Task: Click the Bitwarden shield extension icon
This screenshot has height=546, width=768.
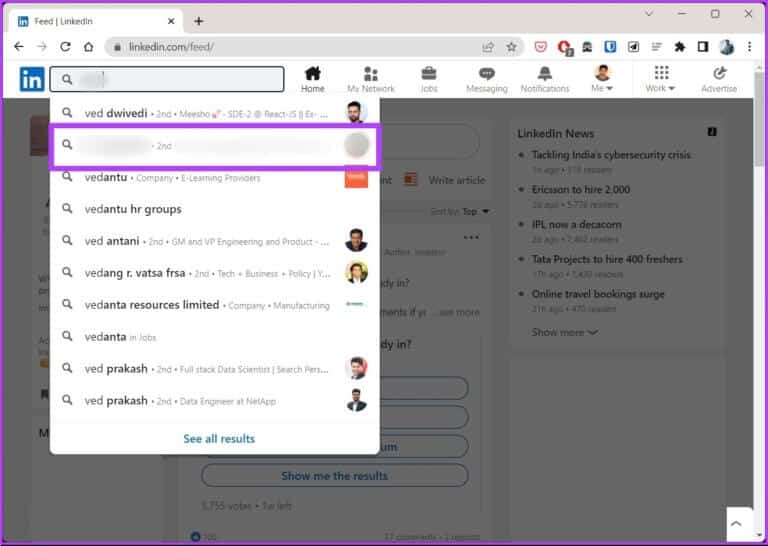Action: pos(610,47)
